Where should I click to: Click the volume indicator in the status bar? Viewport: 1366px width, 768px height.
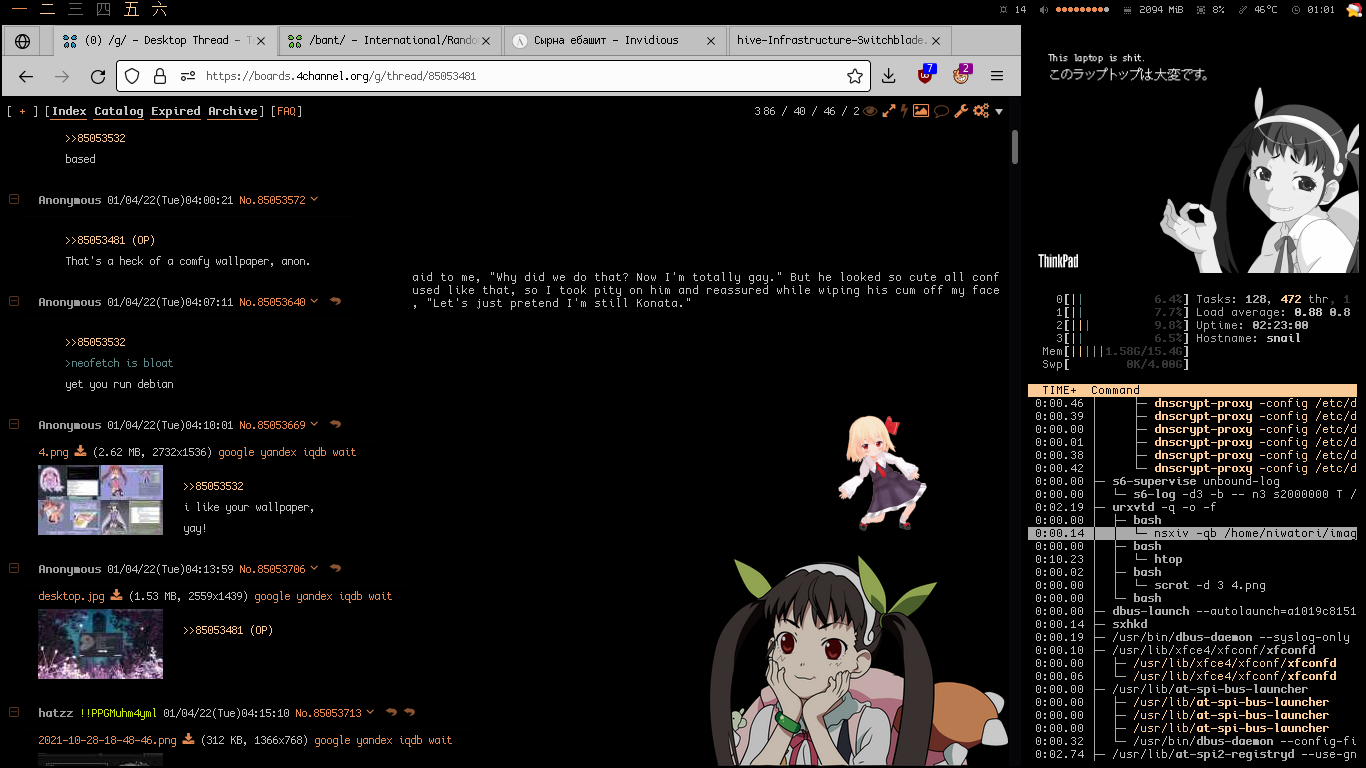tap(1074, 9)
